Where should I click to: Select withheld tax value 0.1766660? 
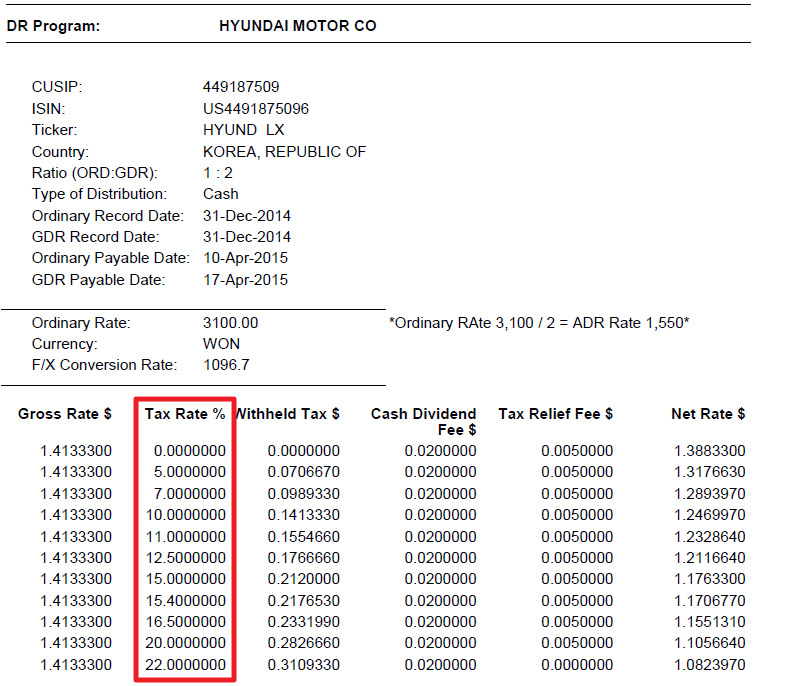tap(303, 558)
